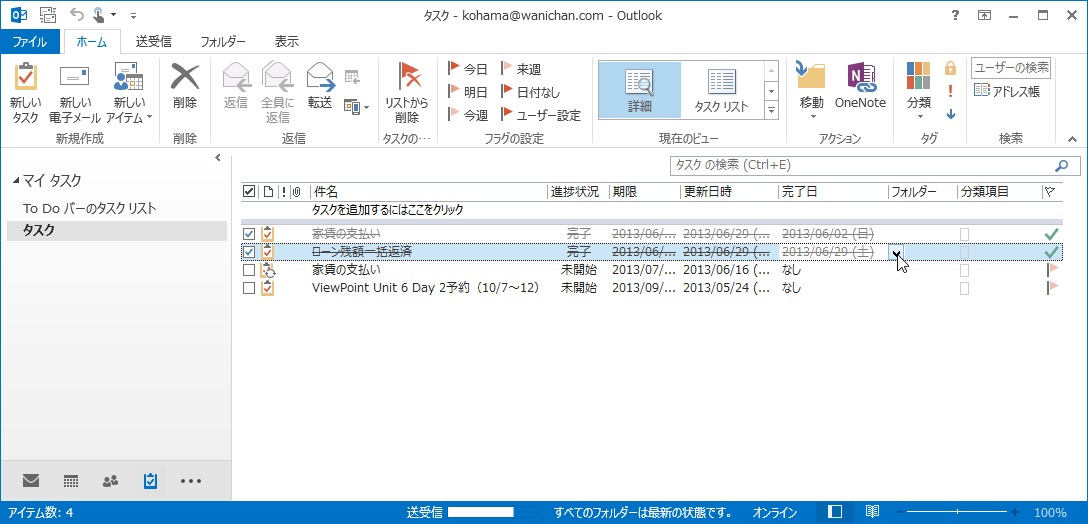Set flag to 明日

(x=468, y=92)
